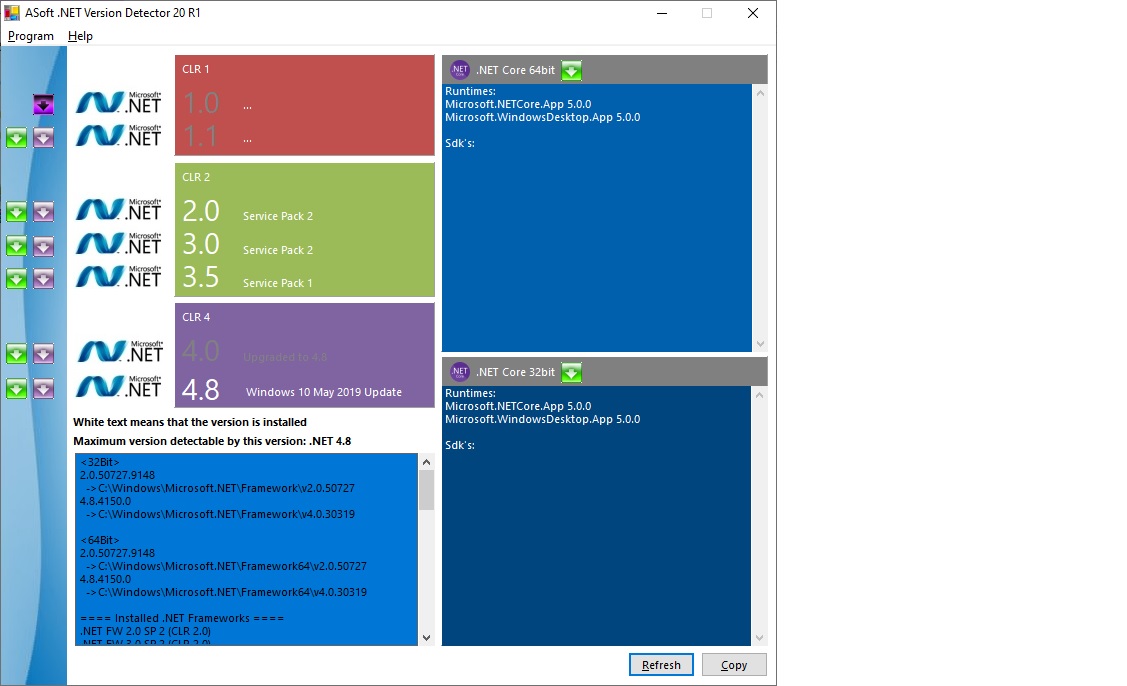Click '<64Bit>' line in details box
The height and width of the screenshot is (686, 1127).
pos(100,540)
